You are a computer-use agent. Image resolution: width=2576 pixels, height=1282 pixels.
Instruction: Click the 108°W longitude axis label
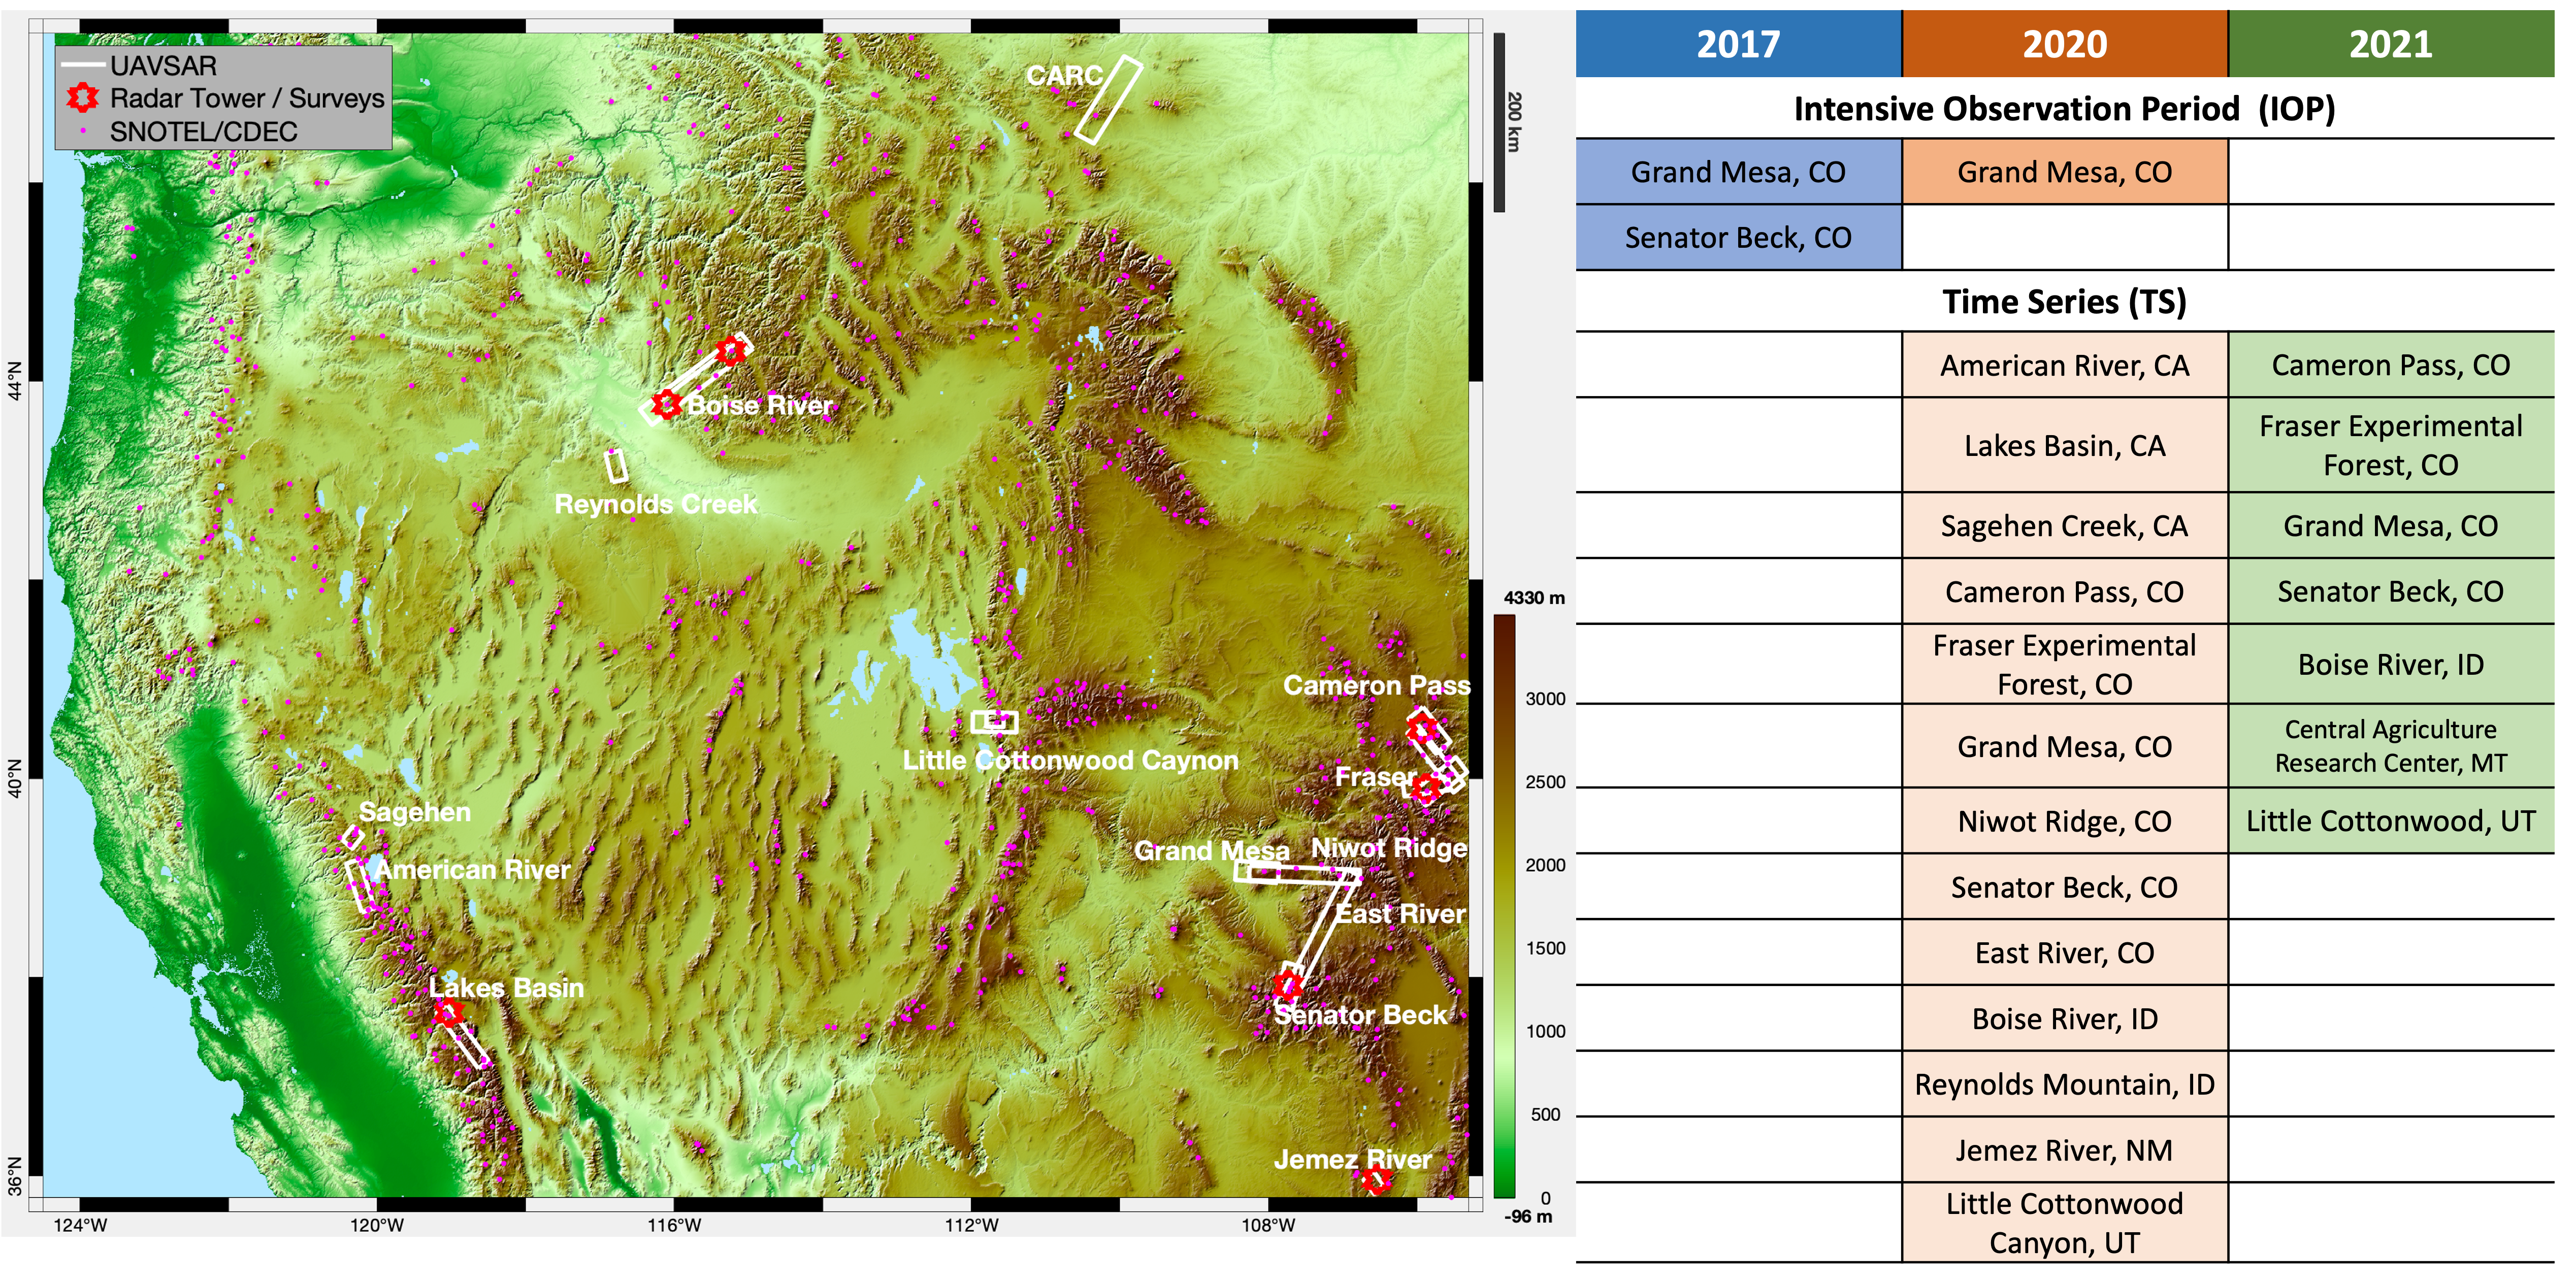point(1268,1225)
